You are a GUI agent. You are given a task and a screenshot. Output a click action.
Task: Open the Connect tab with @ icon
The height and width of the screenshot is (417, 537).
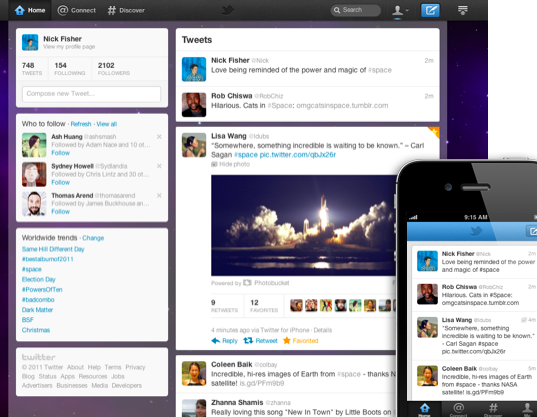tap(77, 10)
